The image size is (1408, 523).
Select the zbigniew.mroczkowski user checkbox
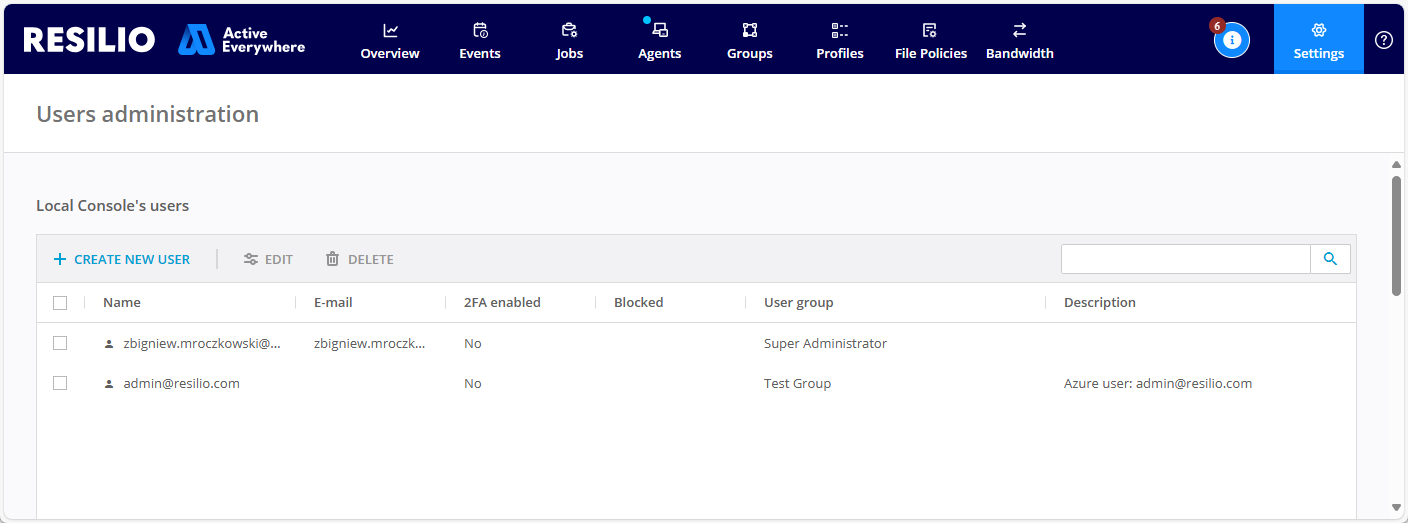(60, 343)
